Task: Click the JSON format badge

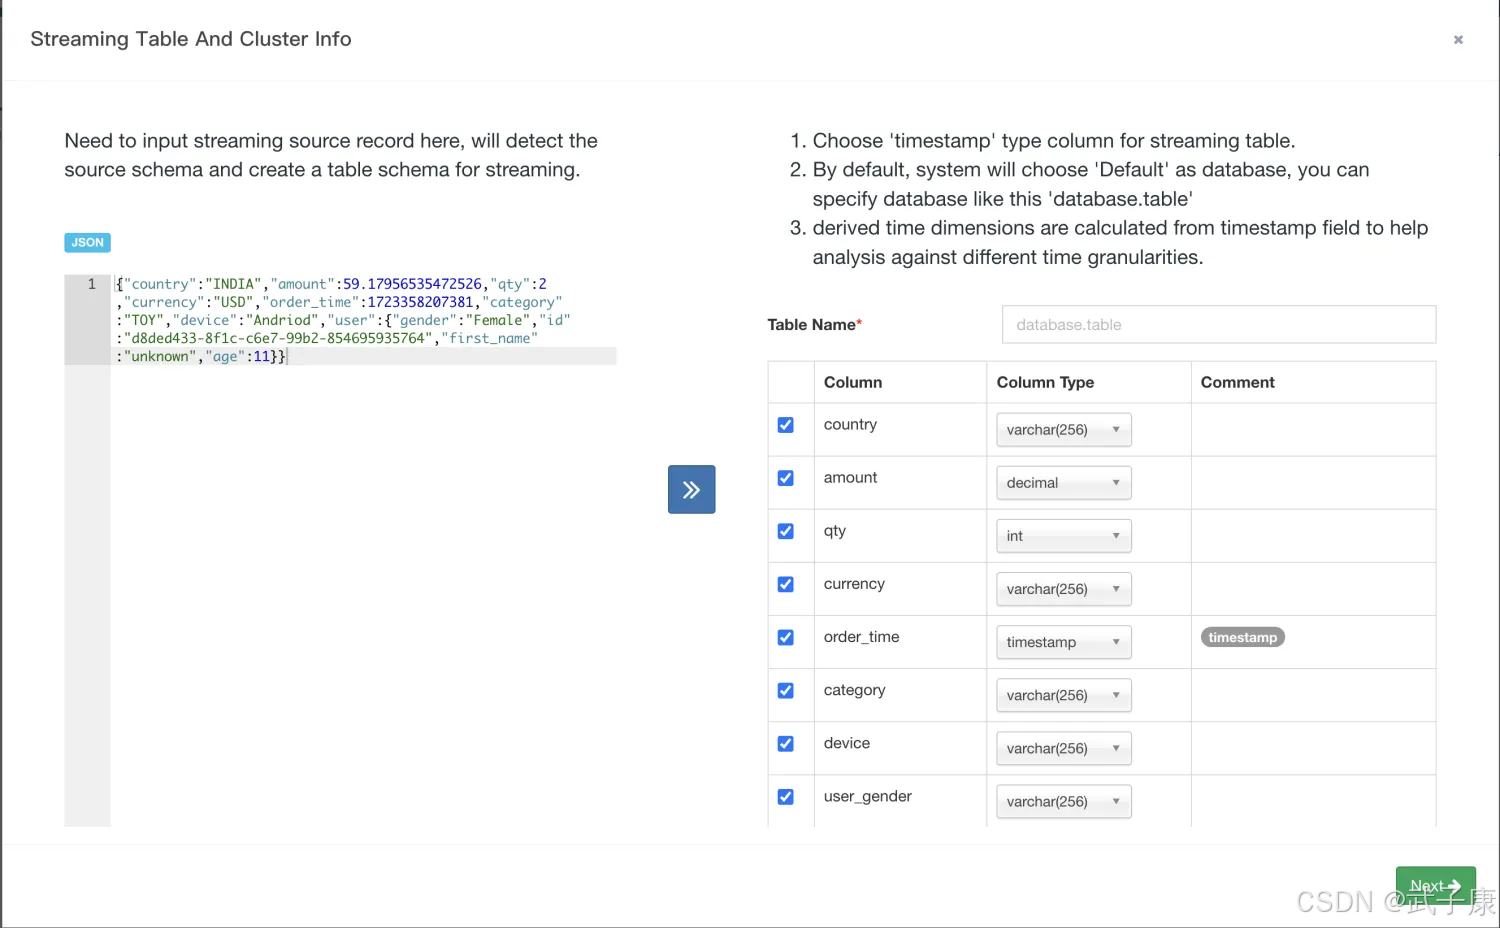Action: click(87, 242)
